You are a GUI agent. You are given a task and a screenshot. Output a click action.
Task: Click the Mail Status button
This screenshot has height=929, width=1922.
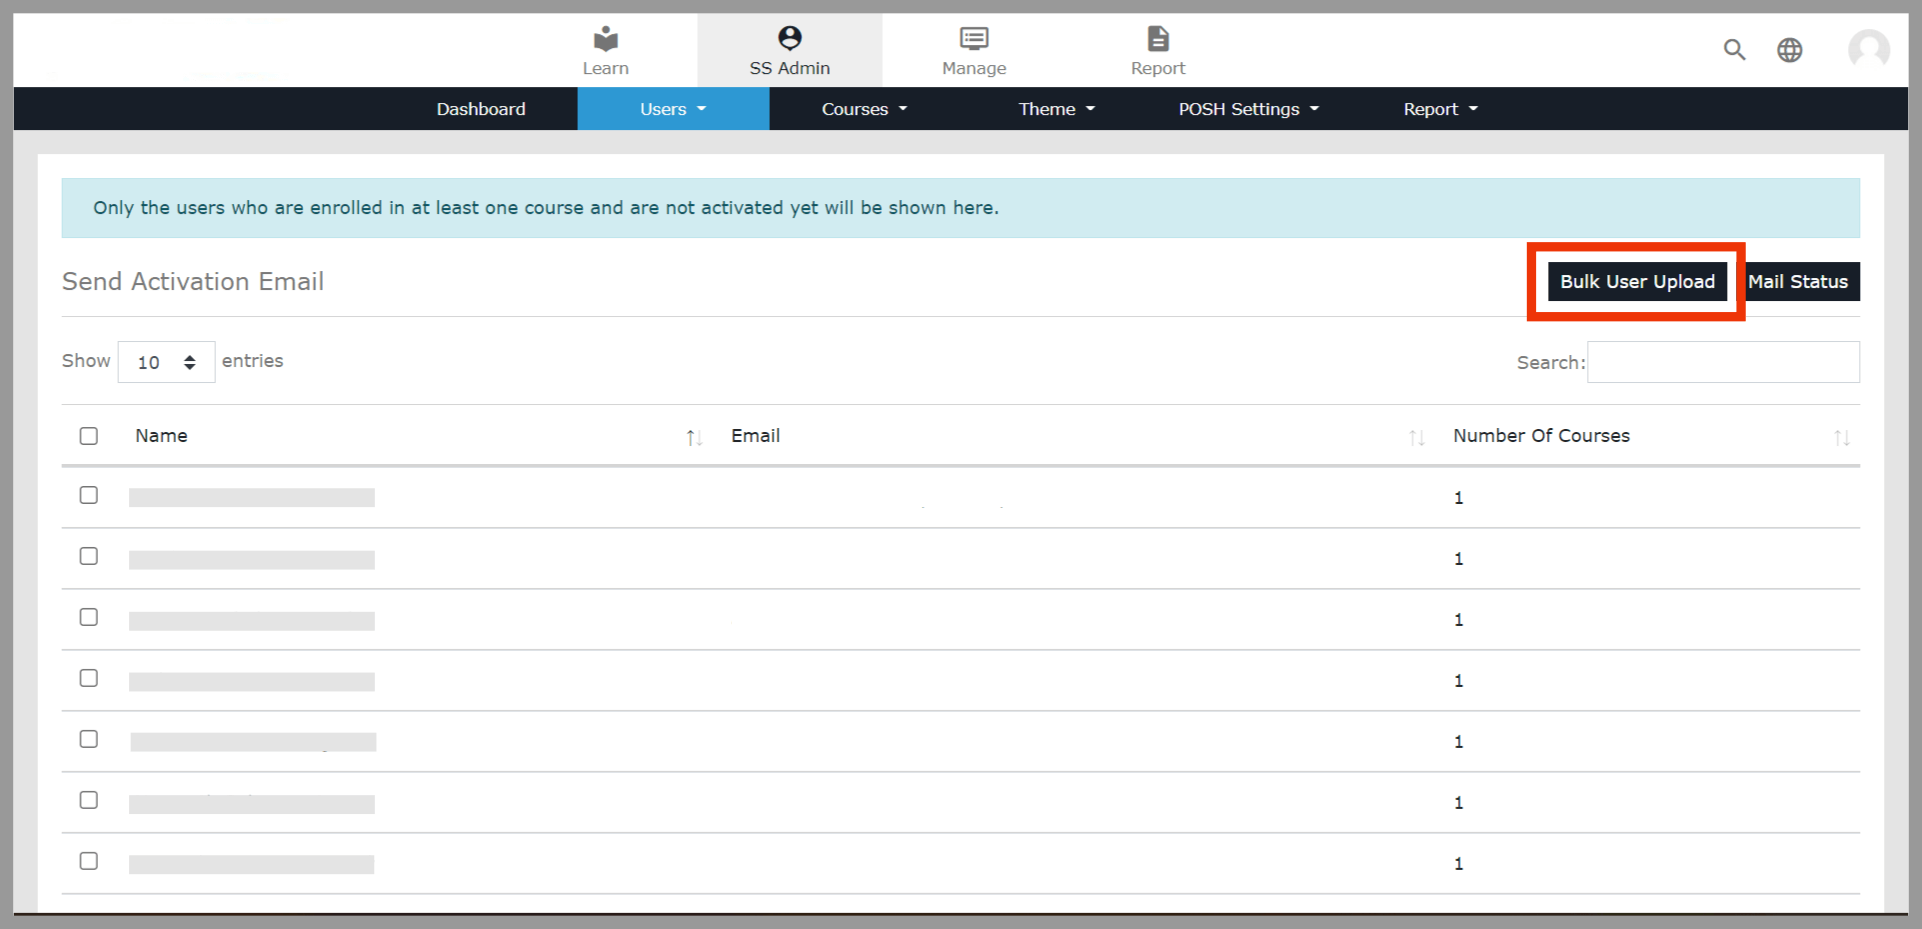[x=1798, y=282]
